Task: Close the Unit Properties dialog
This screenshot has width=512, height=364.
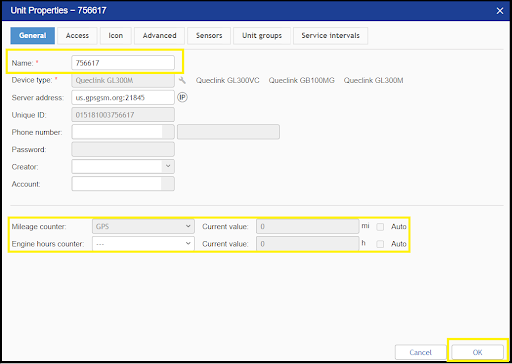Action: (x=500, y=11)
